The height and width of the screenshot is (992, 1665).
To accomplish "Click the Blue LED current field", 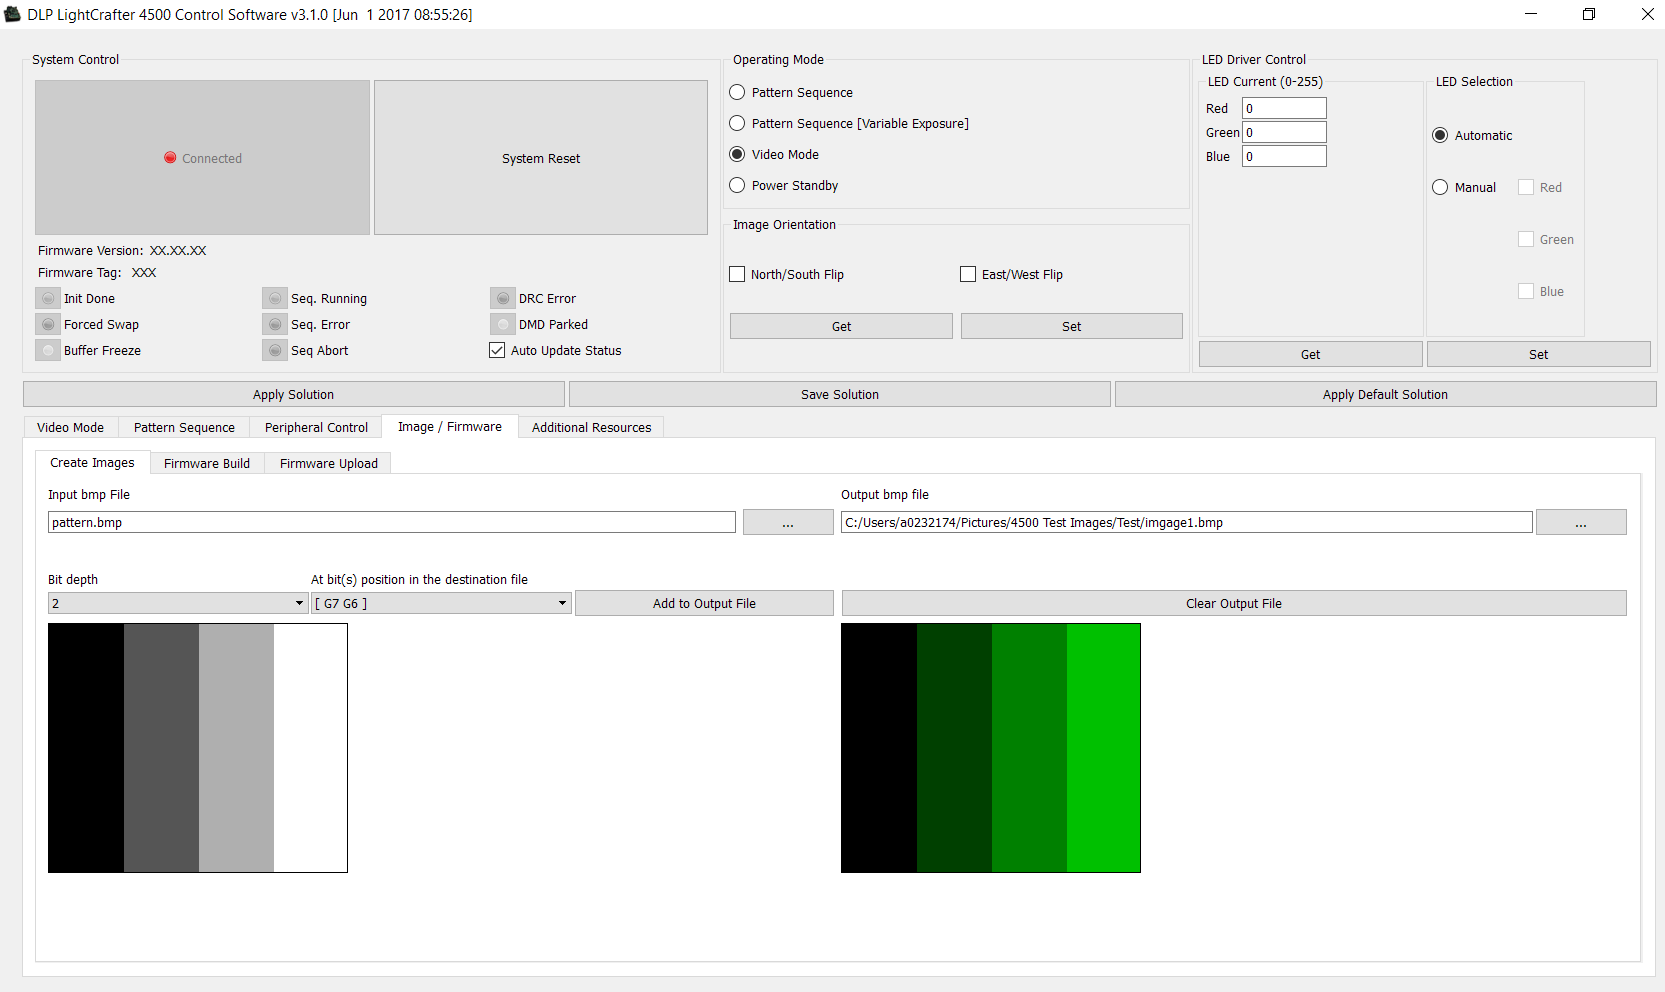I will (x=1284, y=156).
